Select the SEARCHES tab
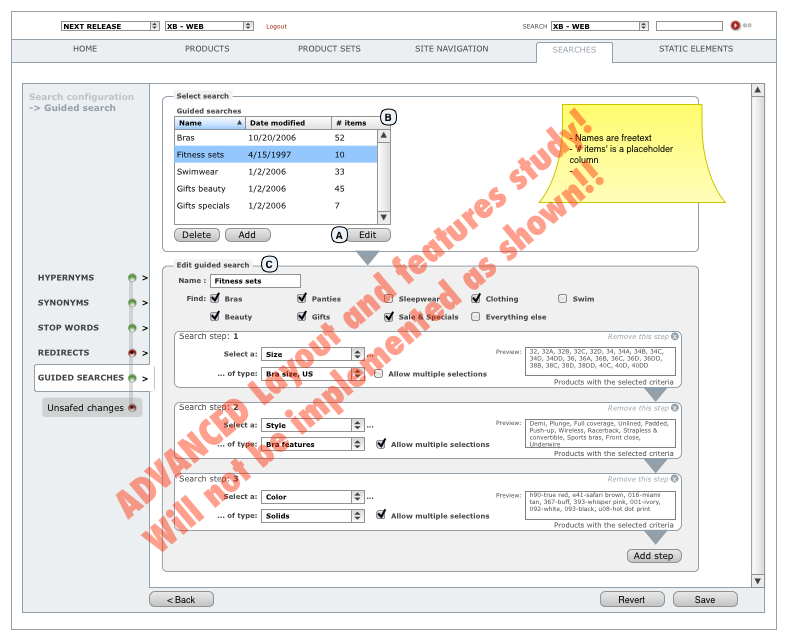This screenshot has height=640, width=788. pyautogui.click(x=574, y=50)
